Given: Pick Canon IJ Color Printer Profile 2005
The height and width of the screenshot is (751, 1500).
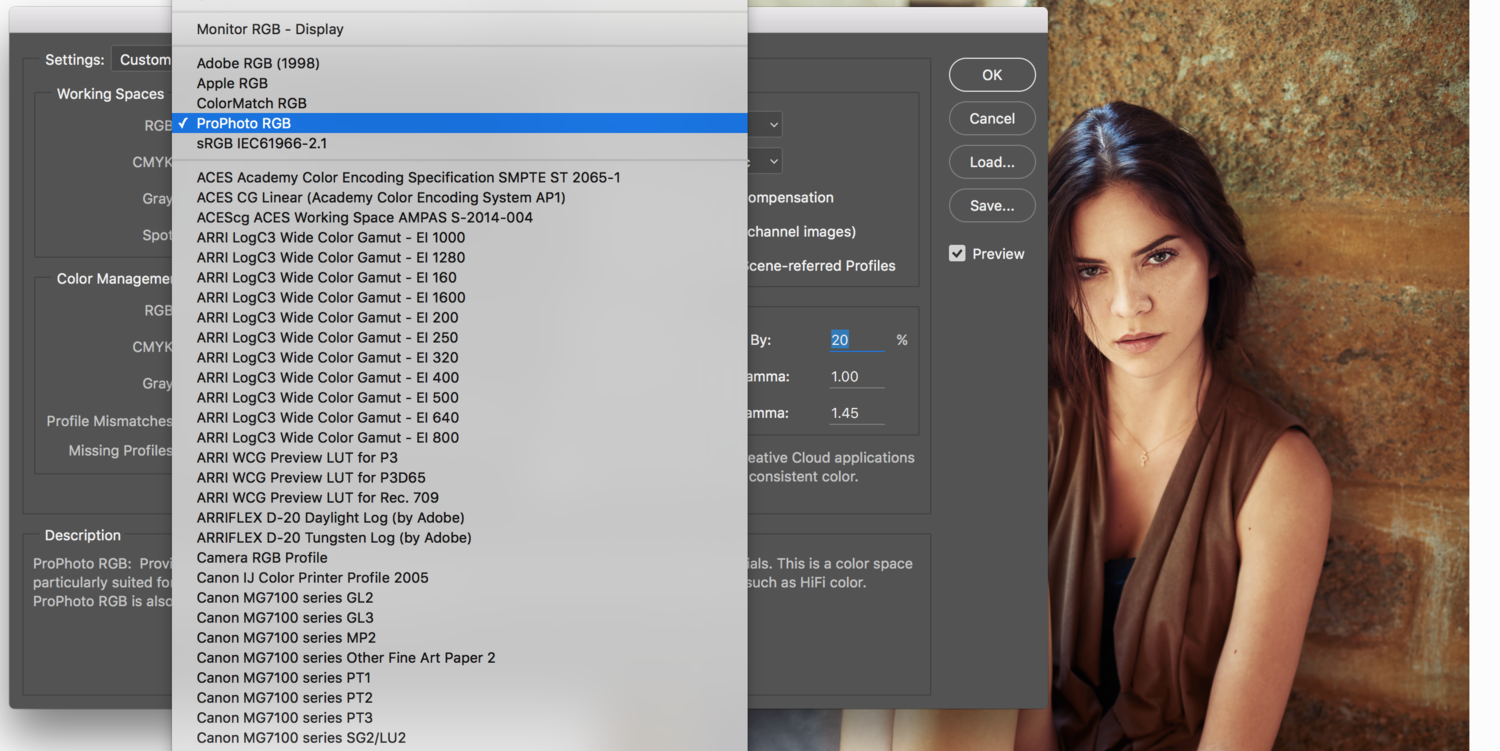Looking at the screenshot, I should pos(313,577).
